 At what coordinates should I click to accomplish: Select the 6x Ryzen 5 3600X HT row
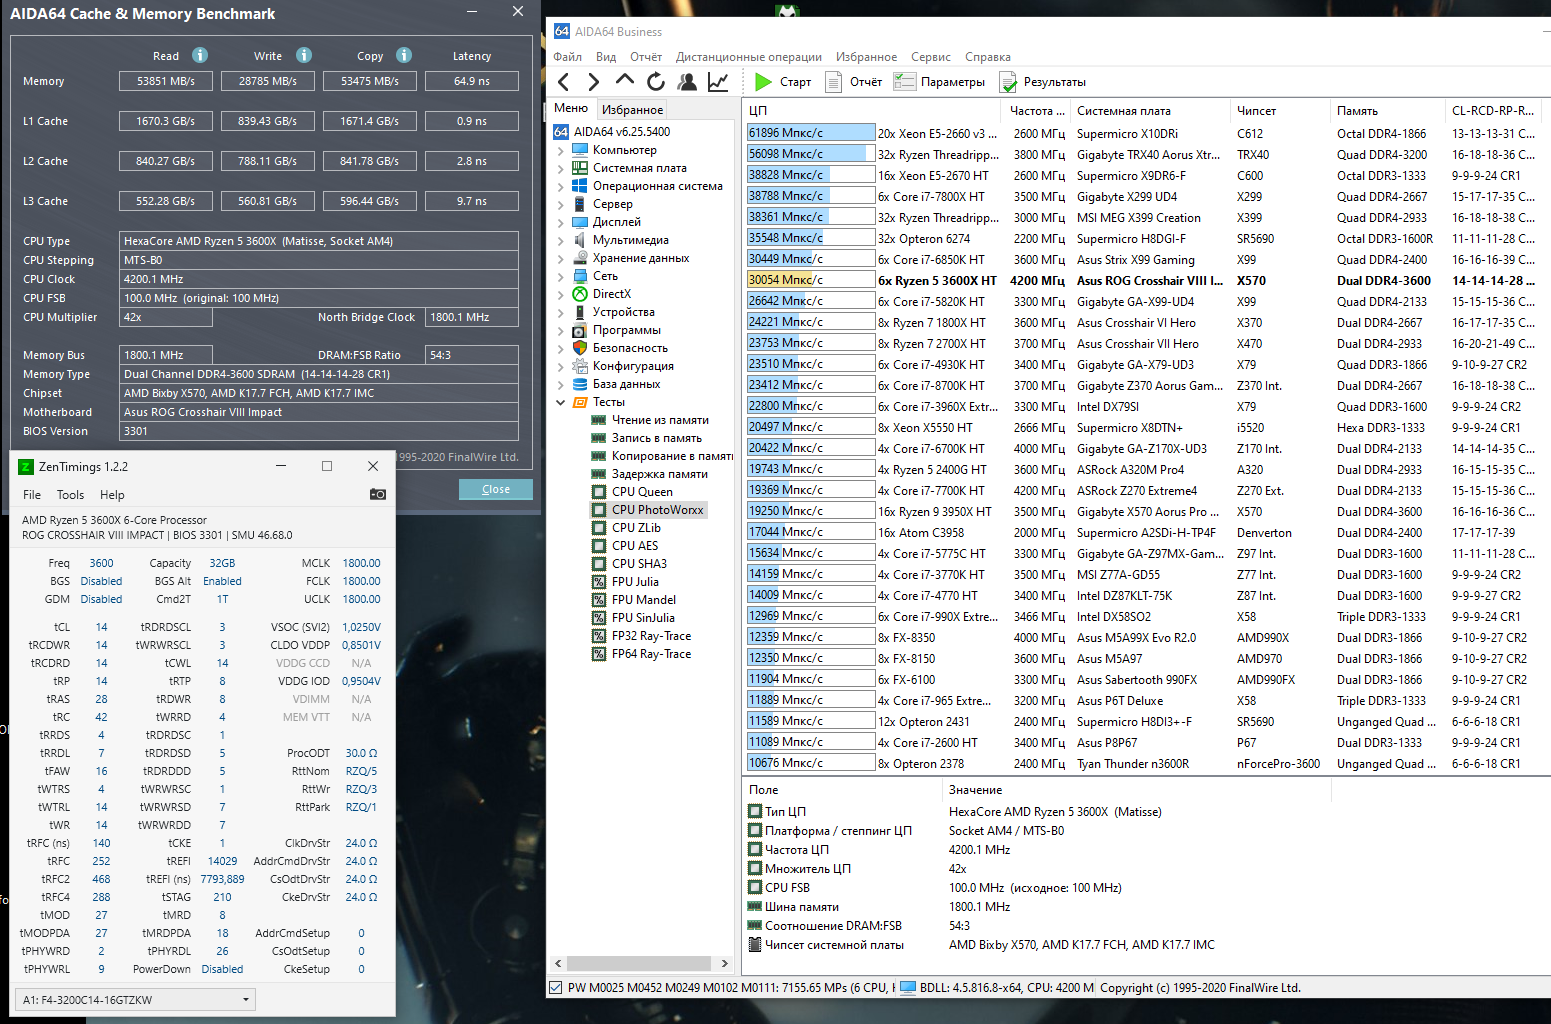click(x=1146, y=280)
